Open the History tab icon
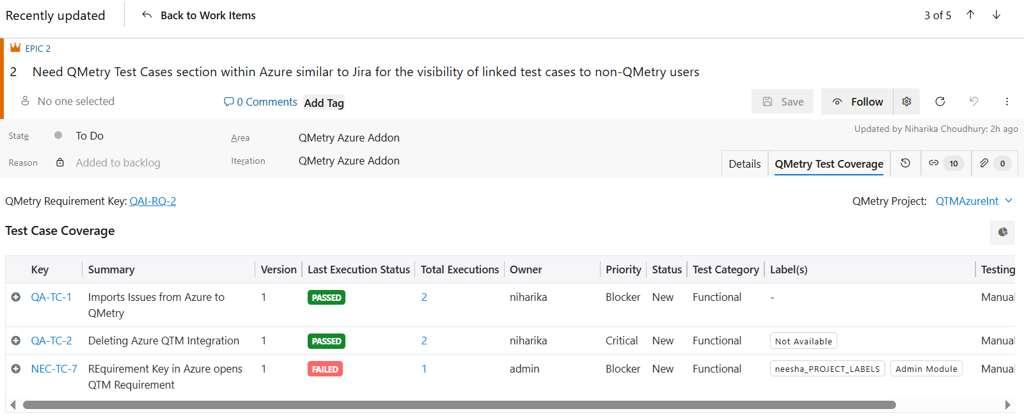Viewport: 1024px width, 418px height. pyautogui.click(x=905, y=163)
